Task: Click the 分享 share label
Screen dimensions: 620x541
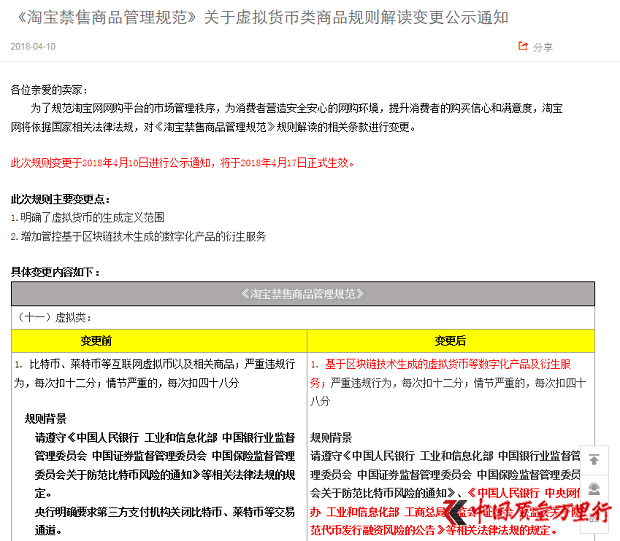Action: click(543, 47)
